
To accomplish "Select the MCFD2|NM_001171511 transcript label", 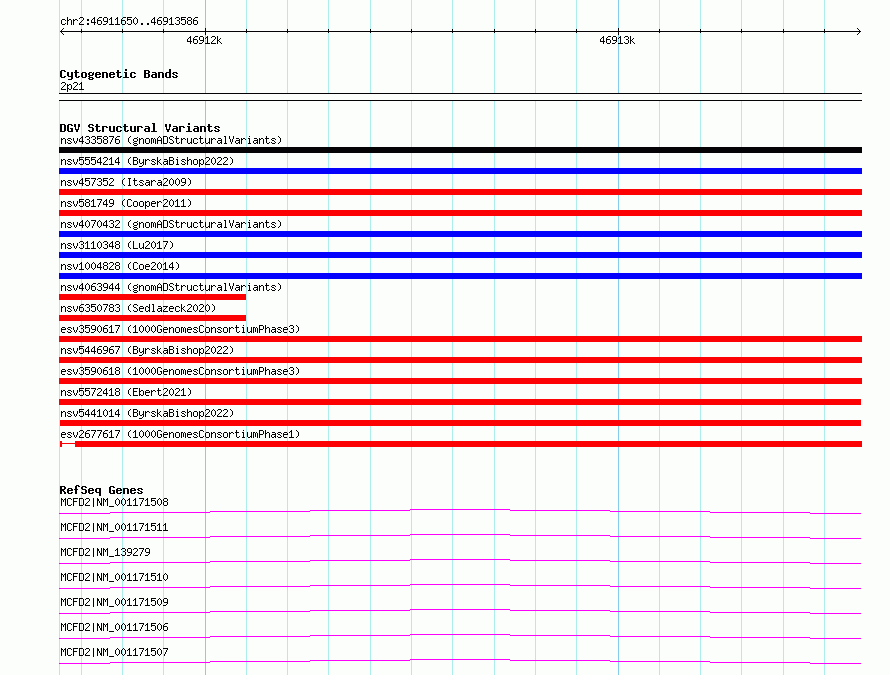I will point(114,527).
